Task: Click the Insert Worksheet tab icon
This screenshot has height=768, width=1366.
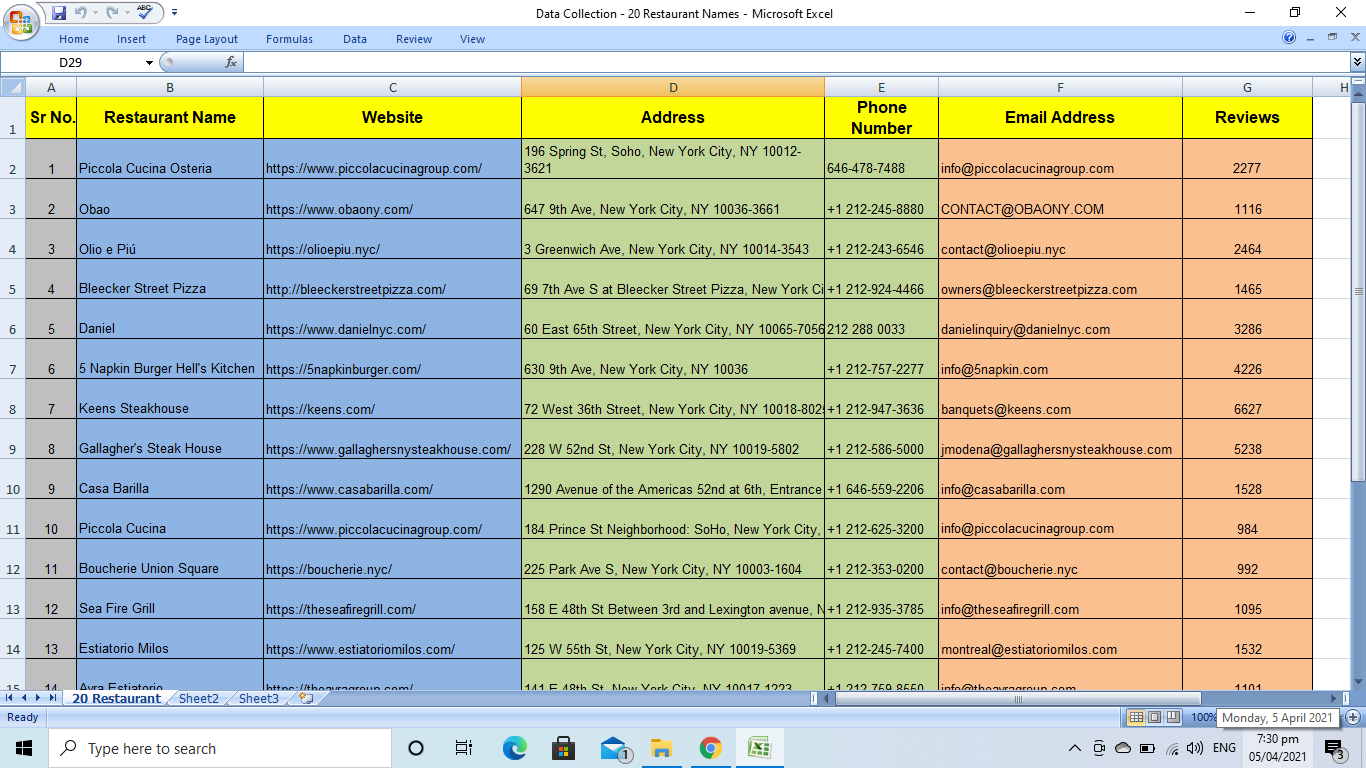Action: (306, 698)
